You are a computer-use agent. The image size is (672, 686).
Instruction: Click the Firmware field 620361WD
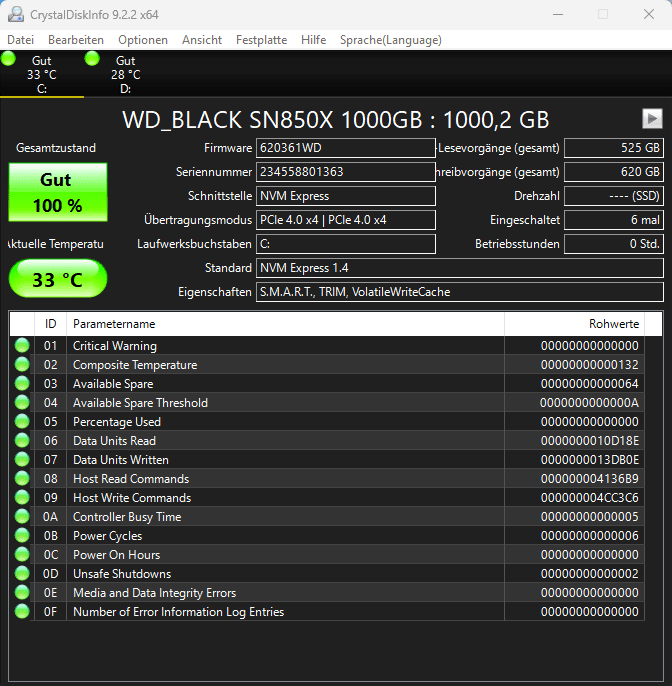pos(346,148)
